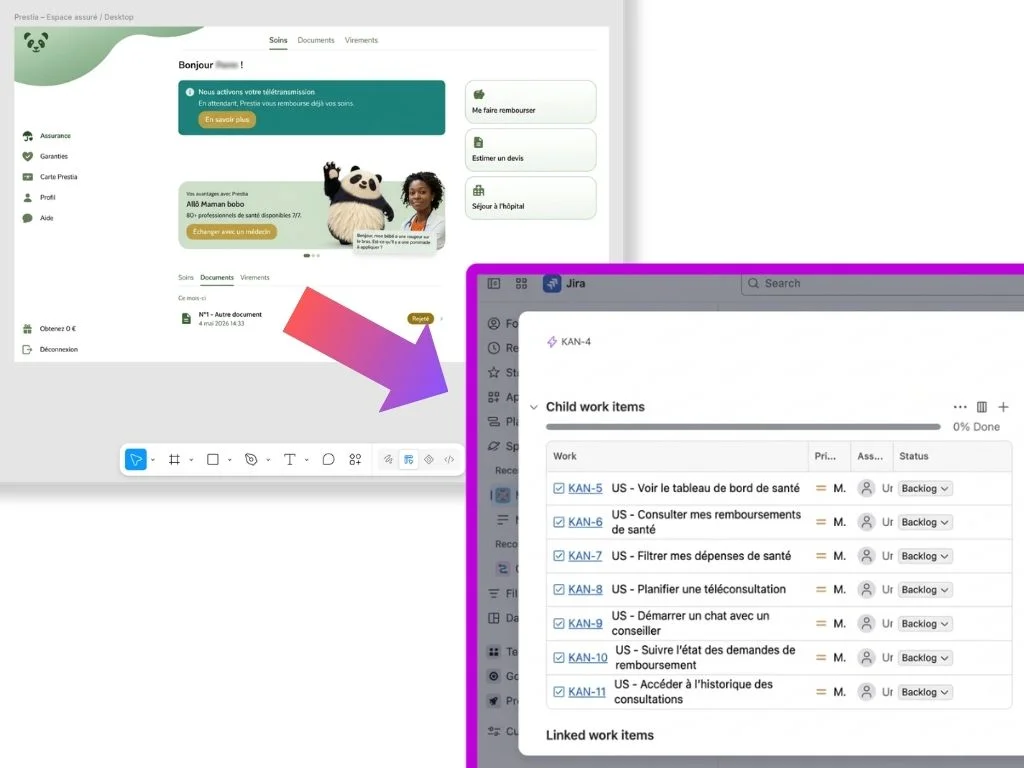Click the 0% Done progress bar
Screen dimensions: 1024x768
pyautogui.click(x=743, y=427)
